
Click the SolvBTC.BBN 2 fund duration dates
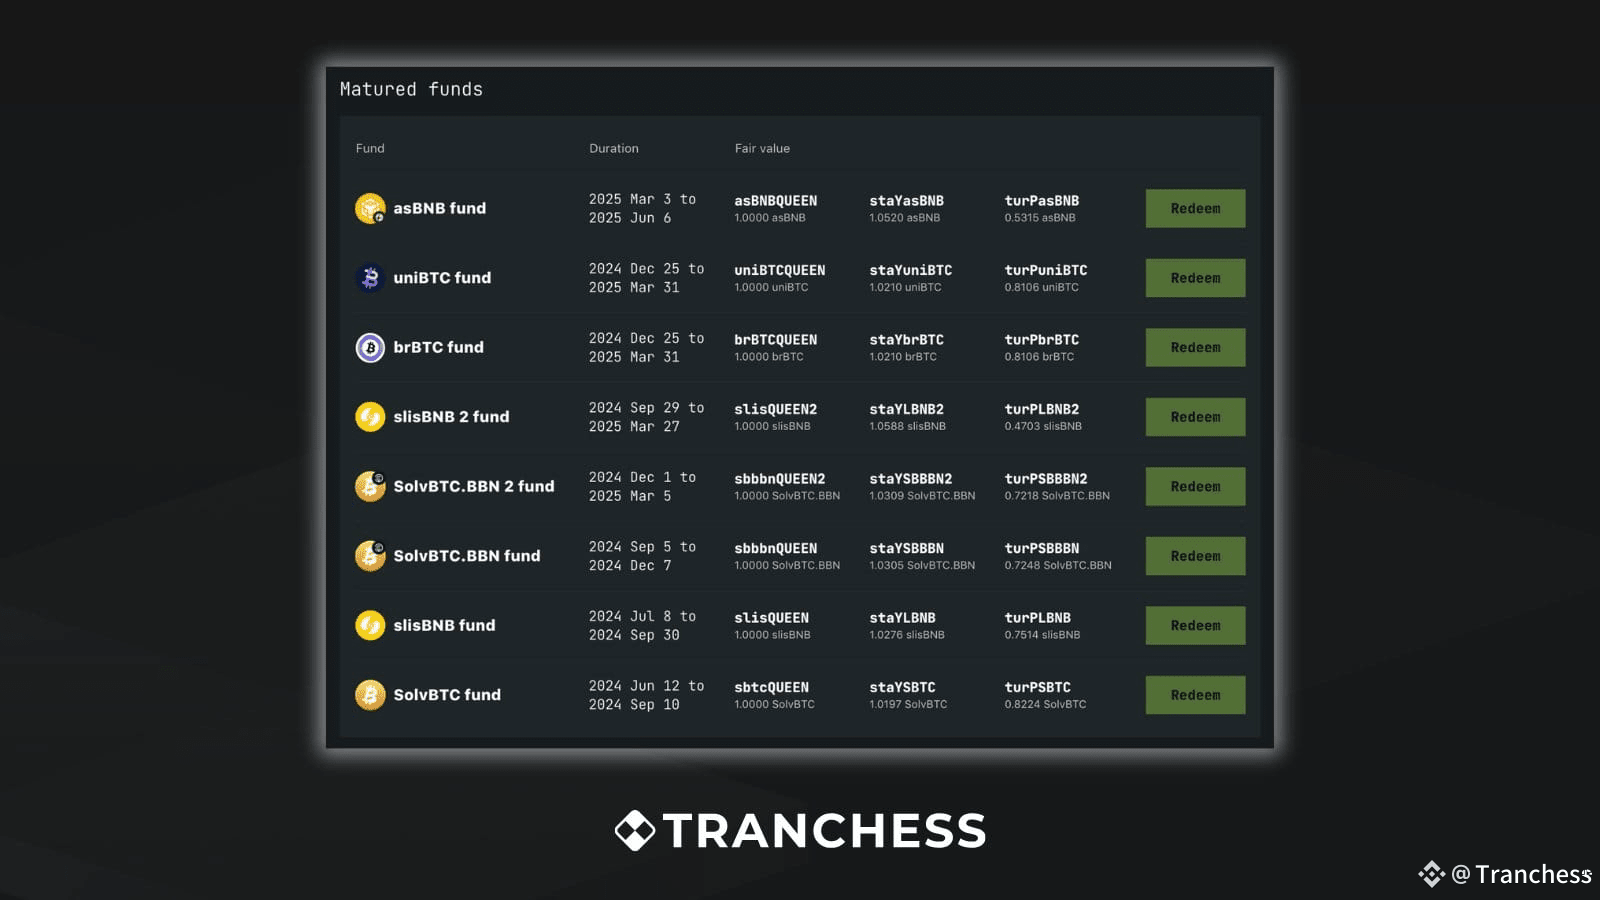(642, 486)
